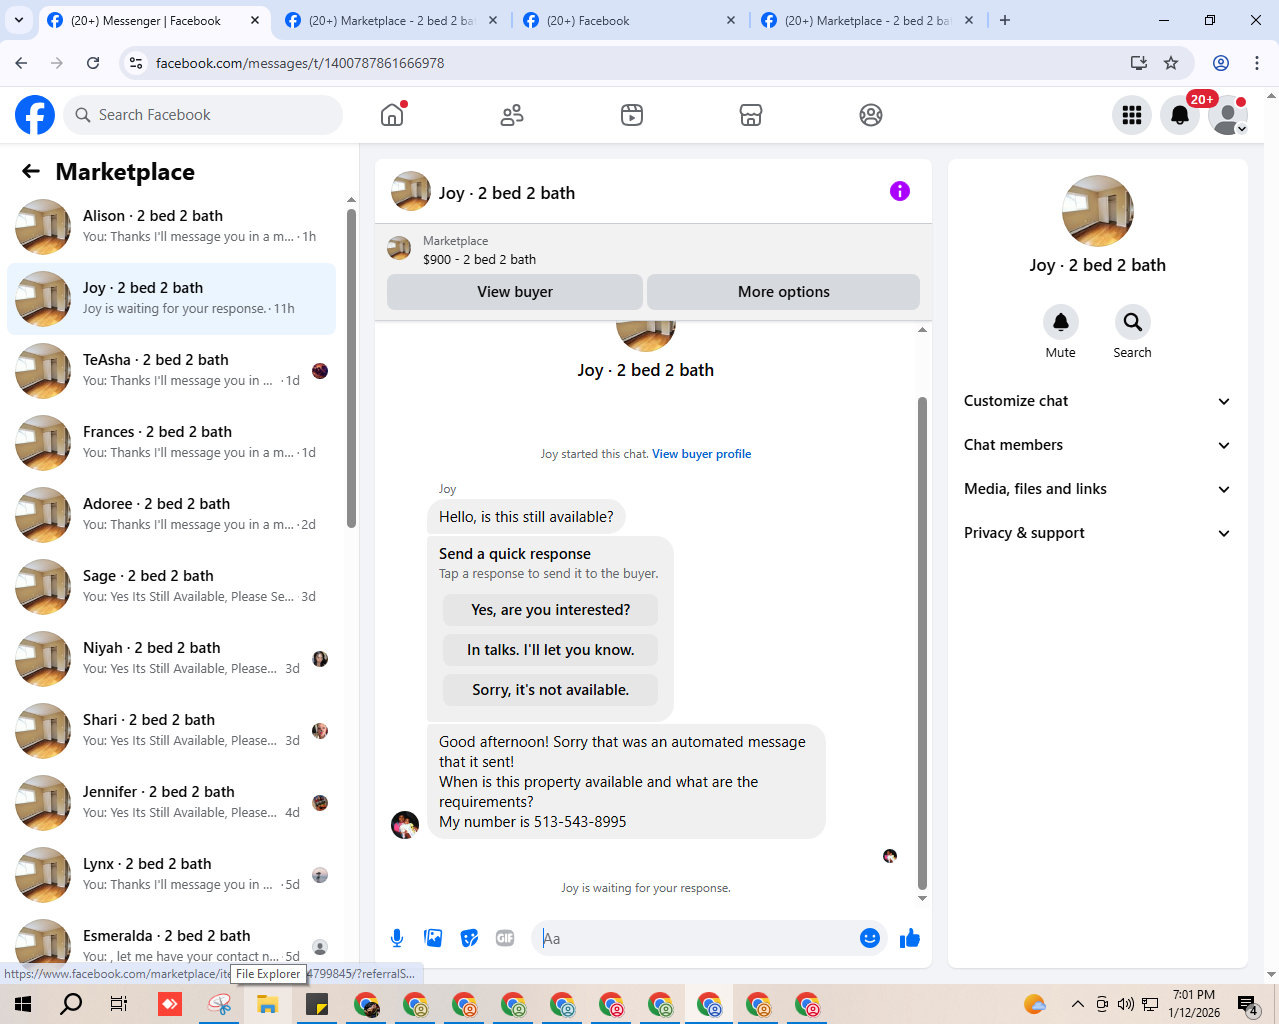Open Niyah conversation
Image resolution: width=1279 pixels, height=1024 pixels.
[x=172, y=659]
